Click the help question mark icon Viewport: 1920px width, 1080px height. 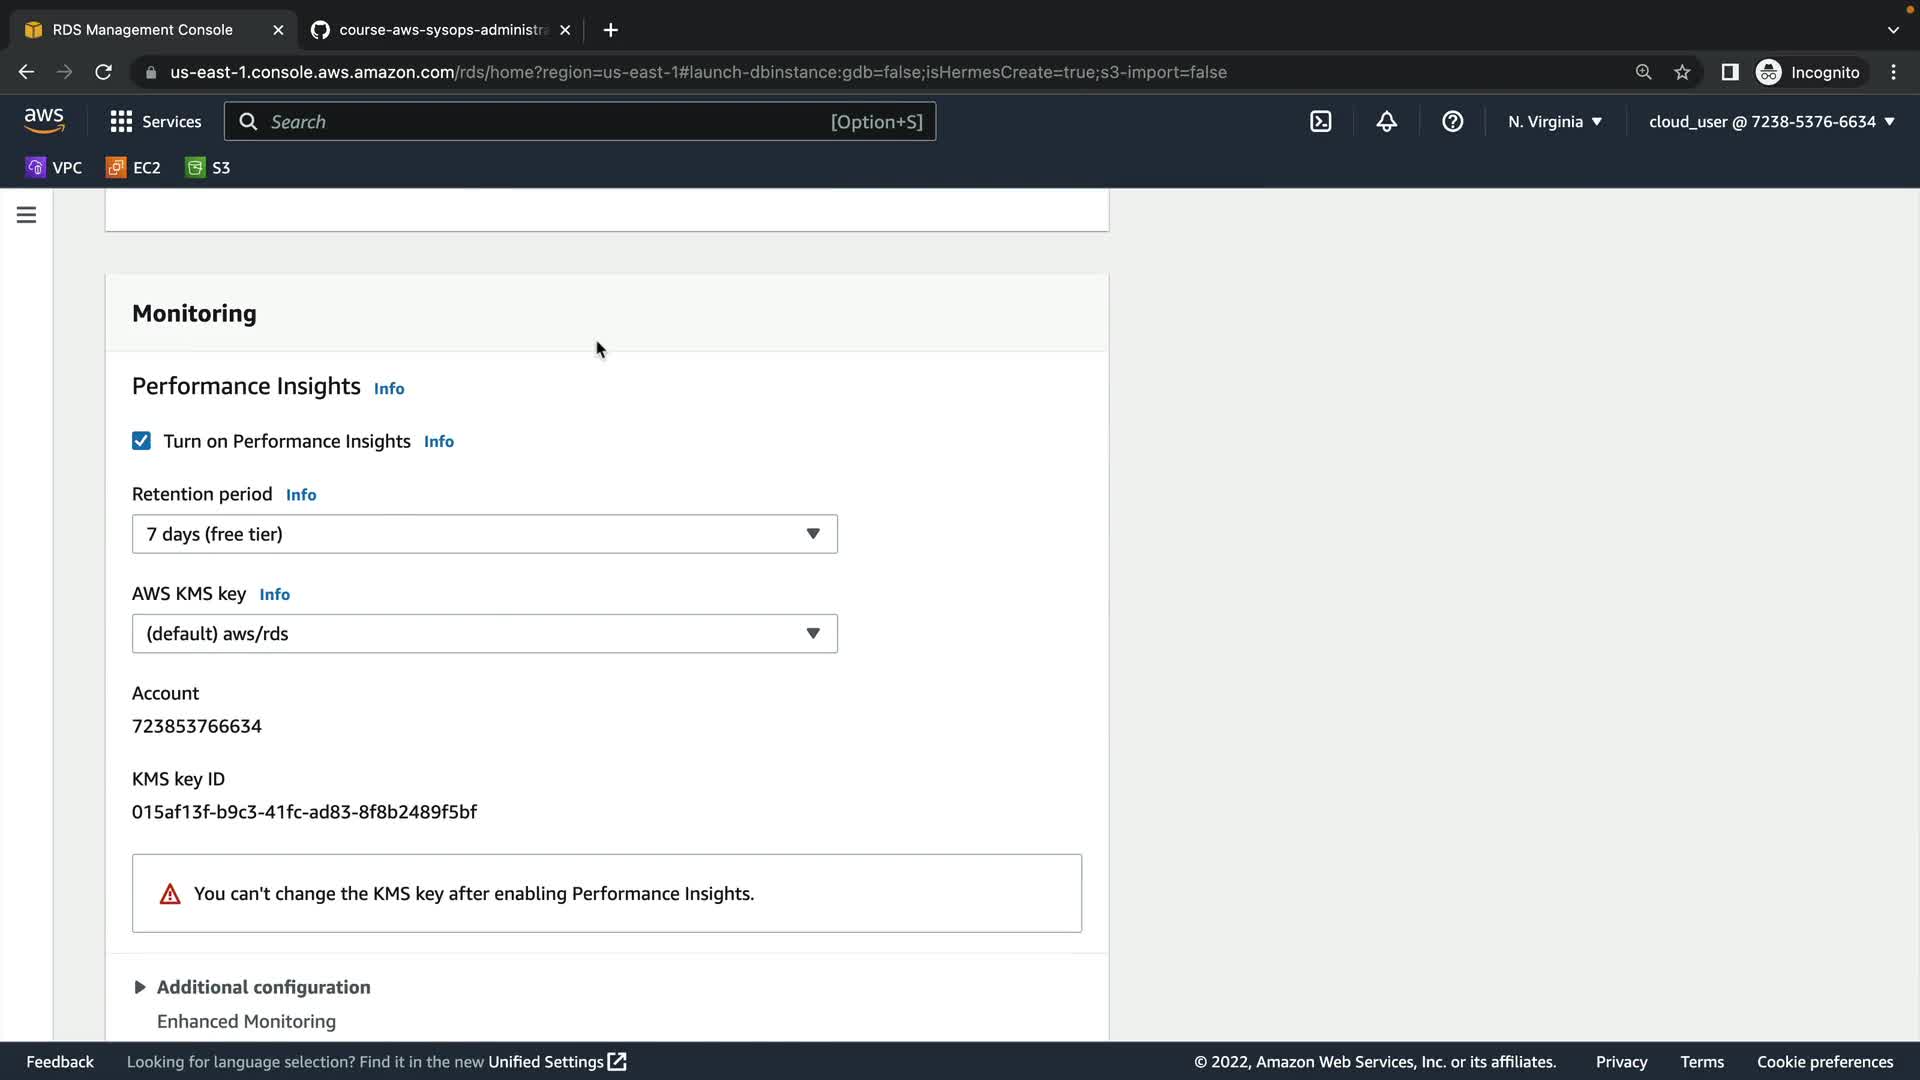[x=1452, y=121]
